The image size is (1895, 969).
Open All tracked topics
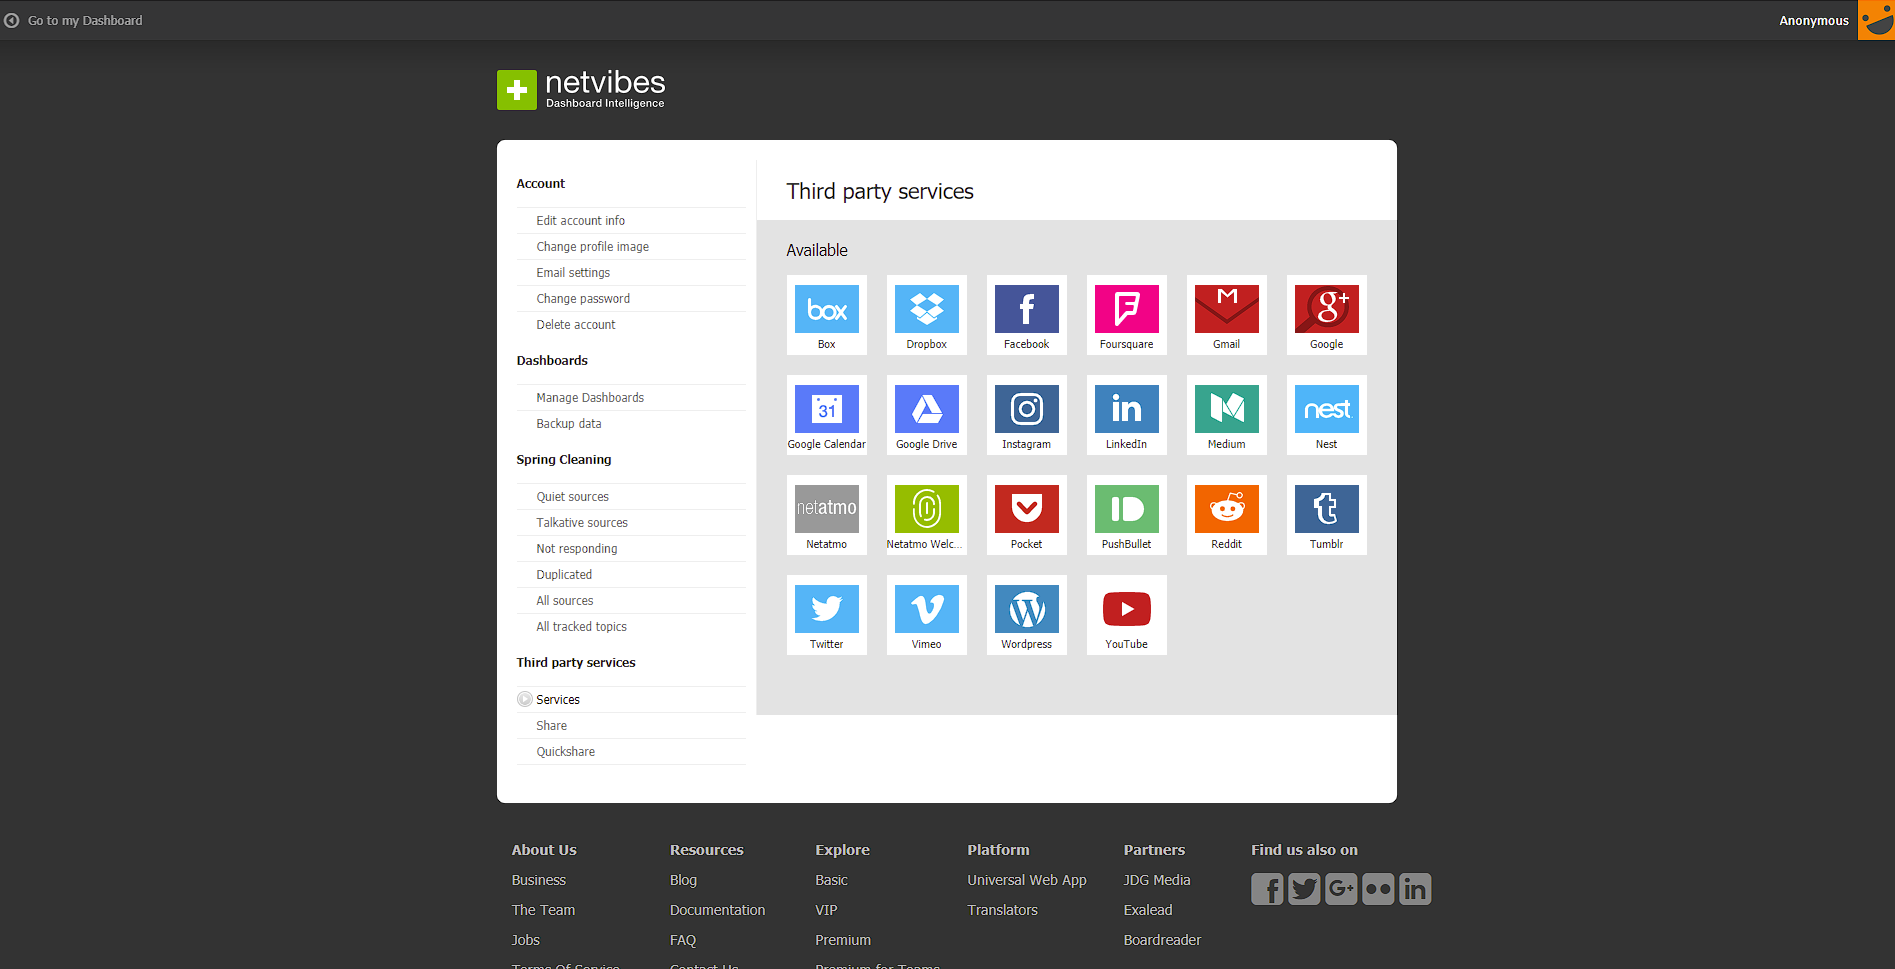(582, 627)
